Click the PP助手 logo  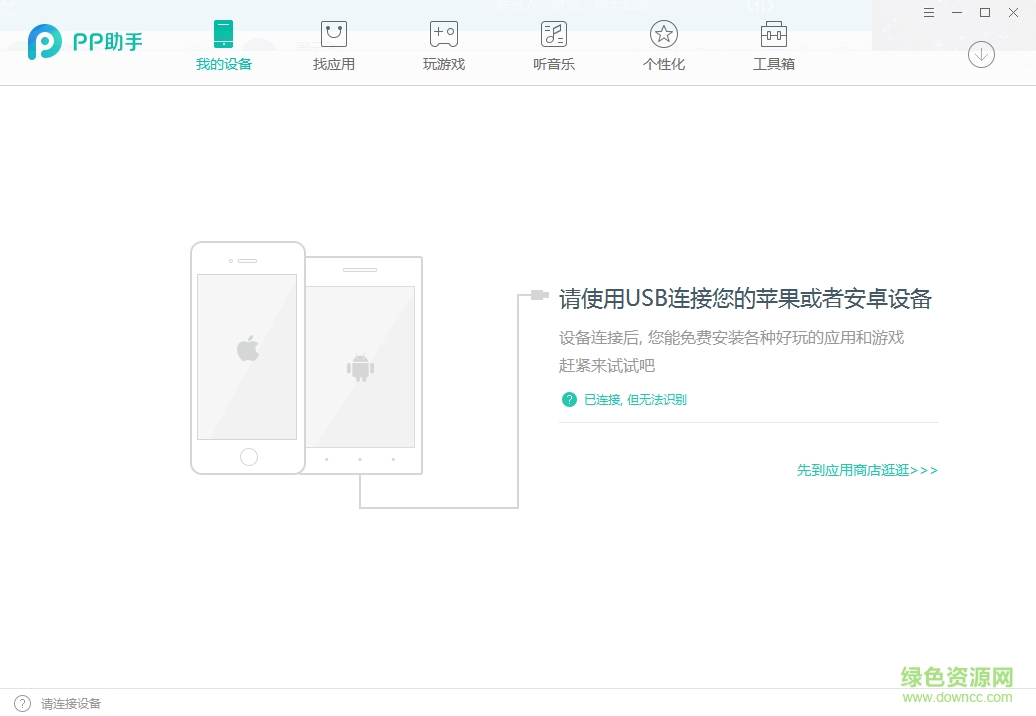[x=84, y=42]
